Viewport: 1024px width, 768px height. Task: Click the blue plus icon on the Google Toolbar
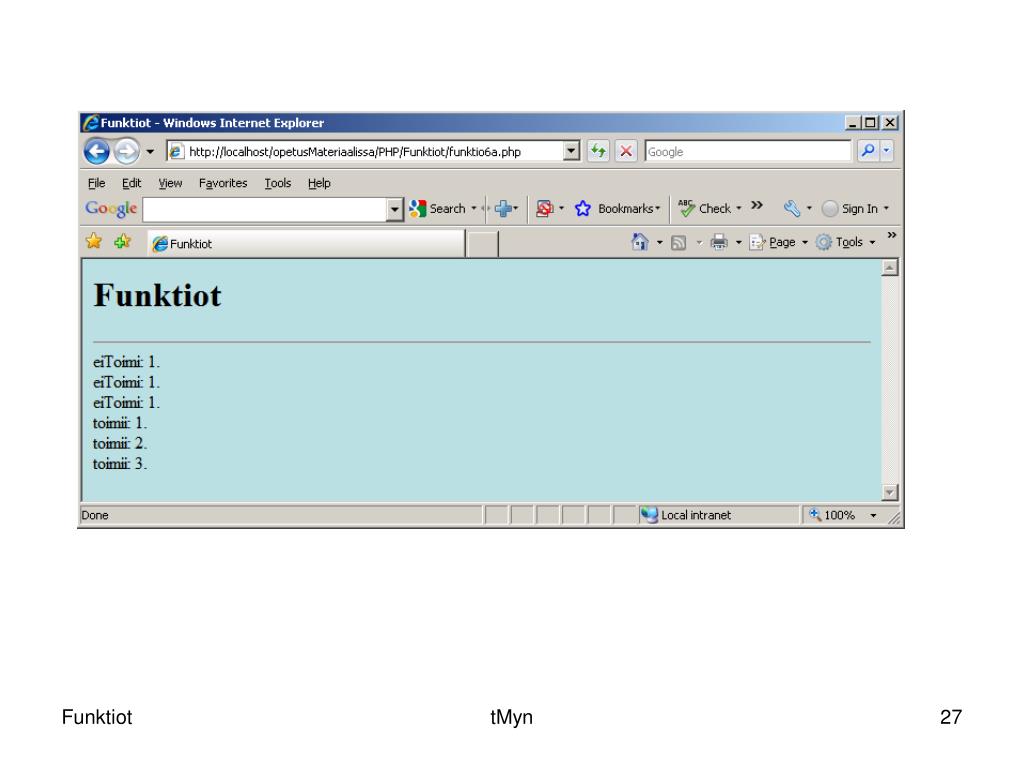pyautogui.click(x=503, y=209)
